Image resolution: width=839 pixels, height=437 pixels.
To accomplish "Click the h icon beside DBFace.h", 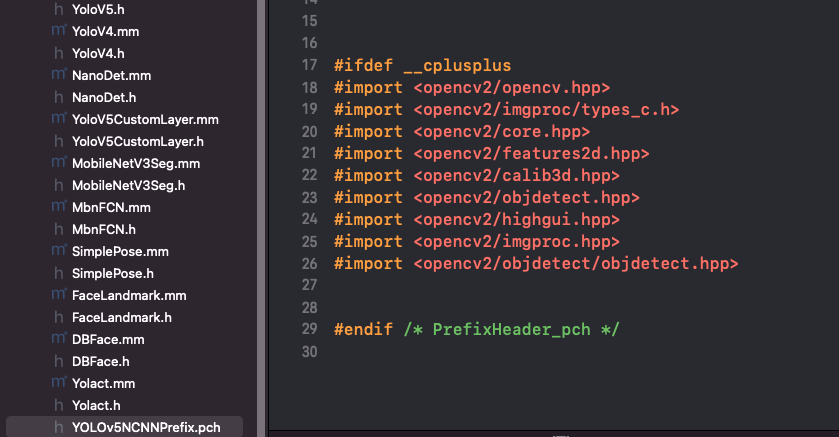I will point(59,361).
